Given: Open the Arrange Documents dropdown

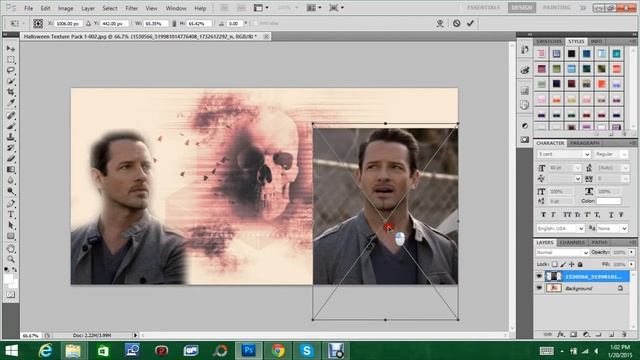Looking at the screenshot, I should click(x=314, y=8).
